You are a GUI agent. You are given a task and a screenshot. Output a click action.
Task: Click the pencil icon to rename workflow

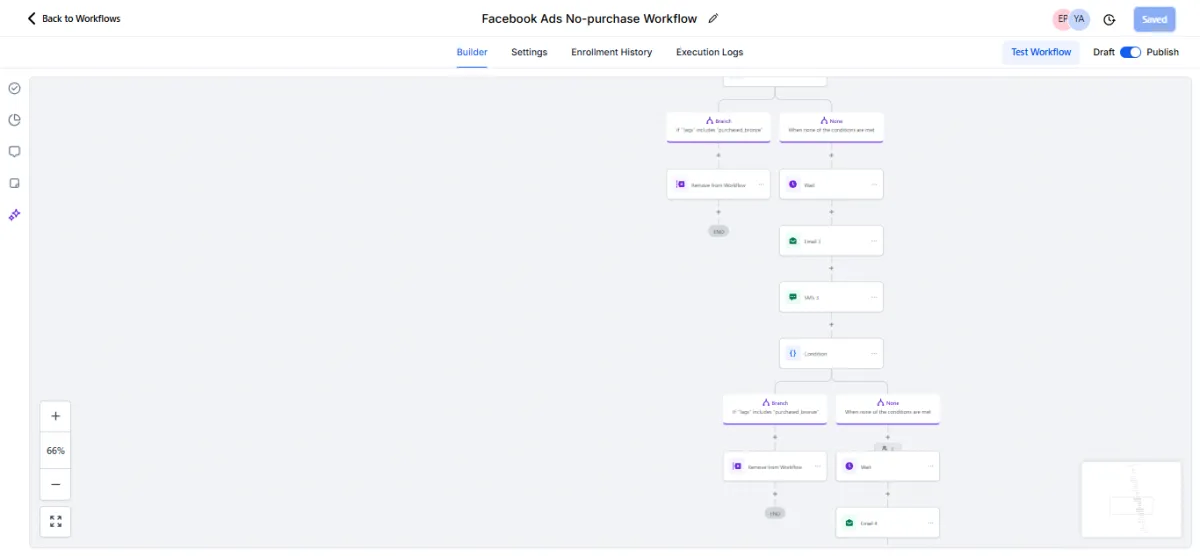coord(713,18)
